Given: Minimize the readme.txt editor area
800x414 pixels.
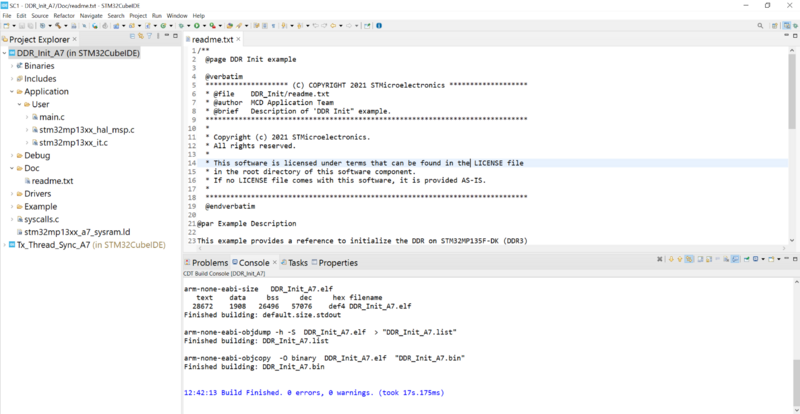Looking at the screenshot, I should coord(786,36).
